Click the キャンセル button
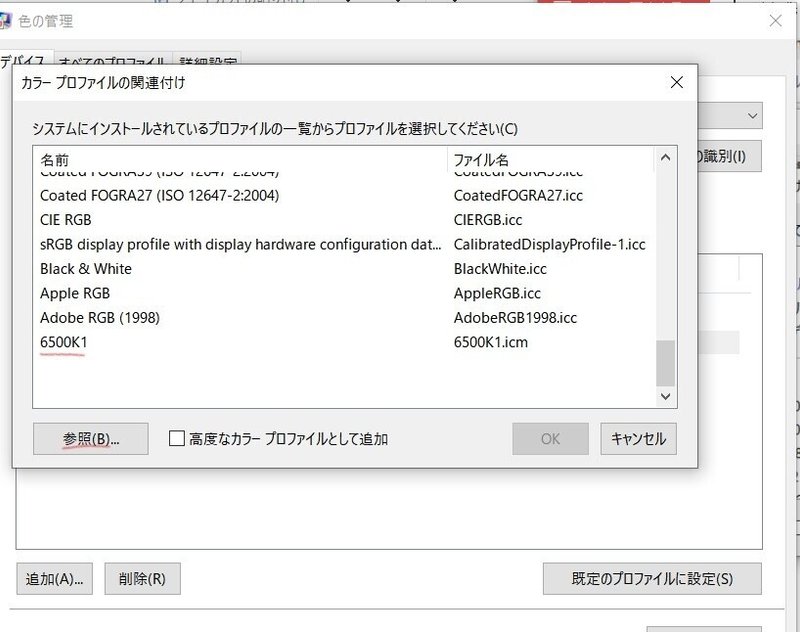800x632 pixels. point(638,439)
